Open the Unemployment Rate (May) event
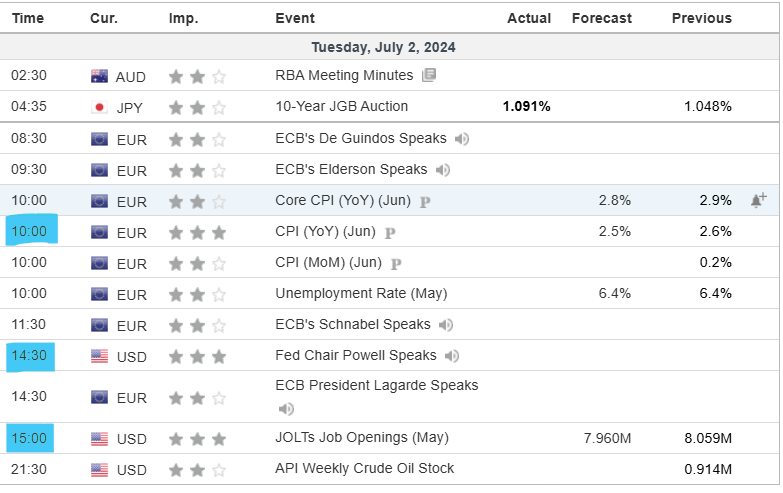Viewport: 783px width, 493px height. pos(361,294)
